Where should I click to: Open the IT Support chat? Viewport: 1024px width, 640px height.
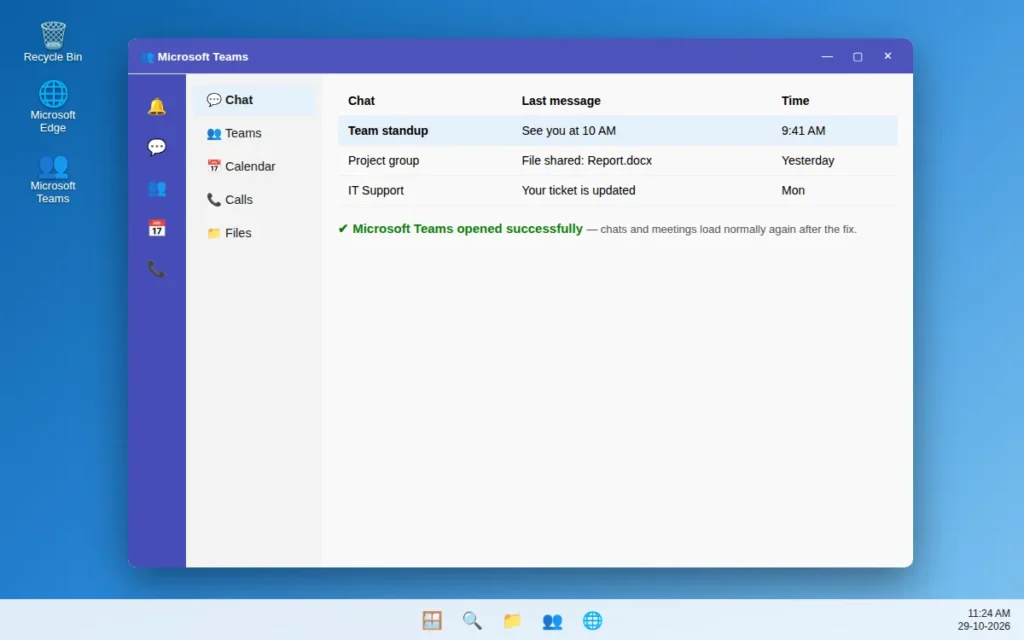coord(618,191)
